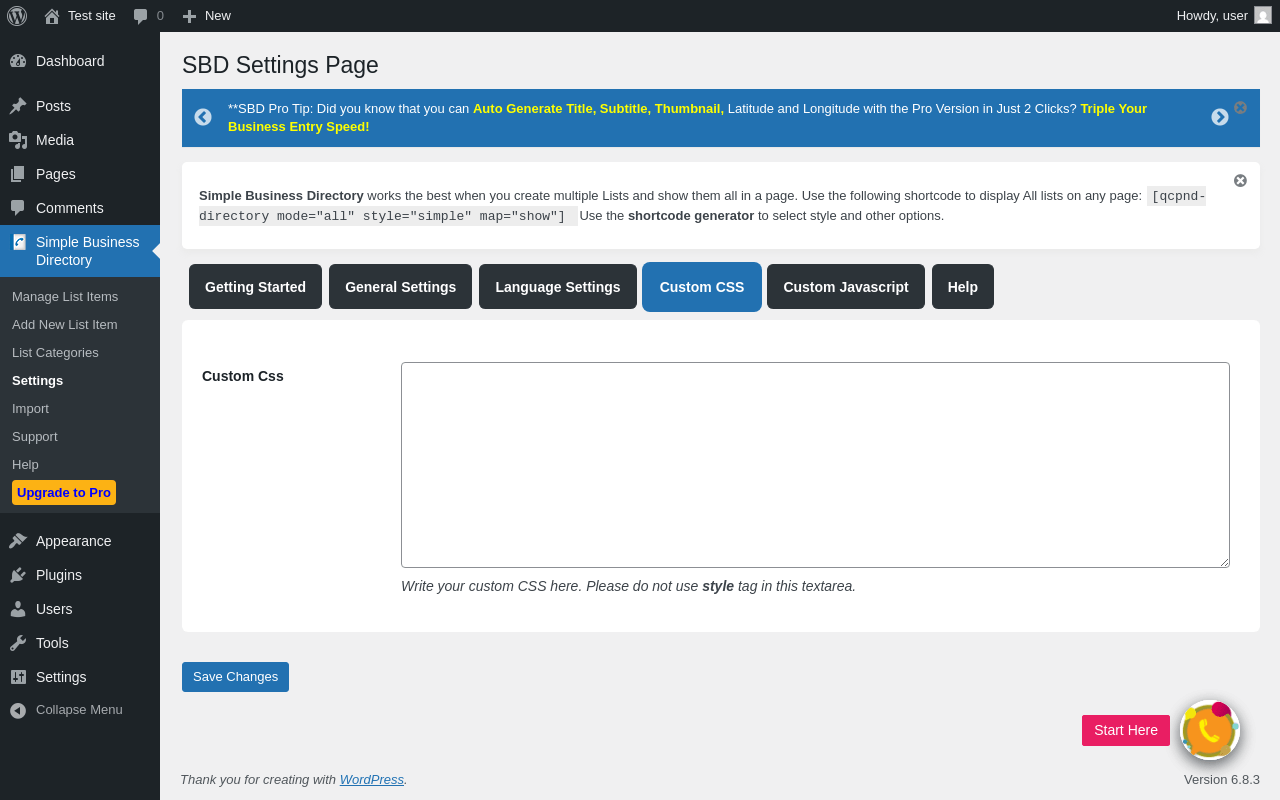Click the Comments sidebar icon
The height and width of the screenshot is (800, 1280).
tap(18, 208)
